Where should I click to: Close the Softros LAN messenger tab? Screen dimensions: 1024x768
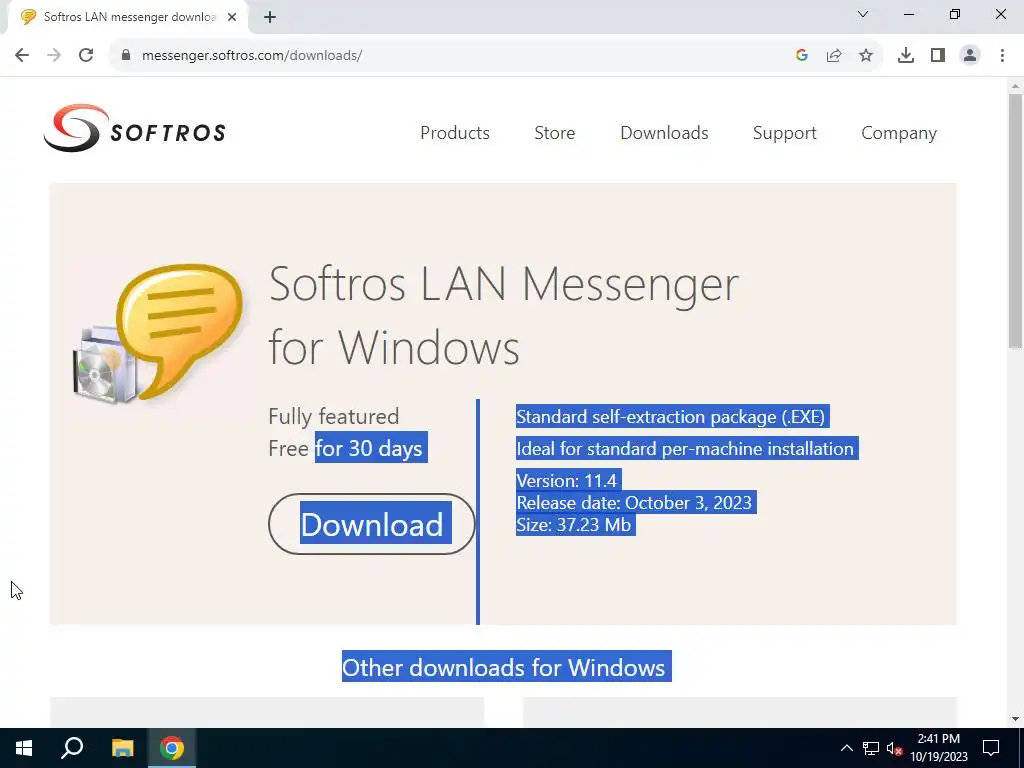(232, 18)
